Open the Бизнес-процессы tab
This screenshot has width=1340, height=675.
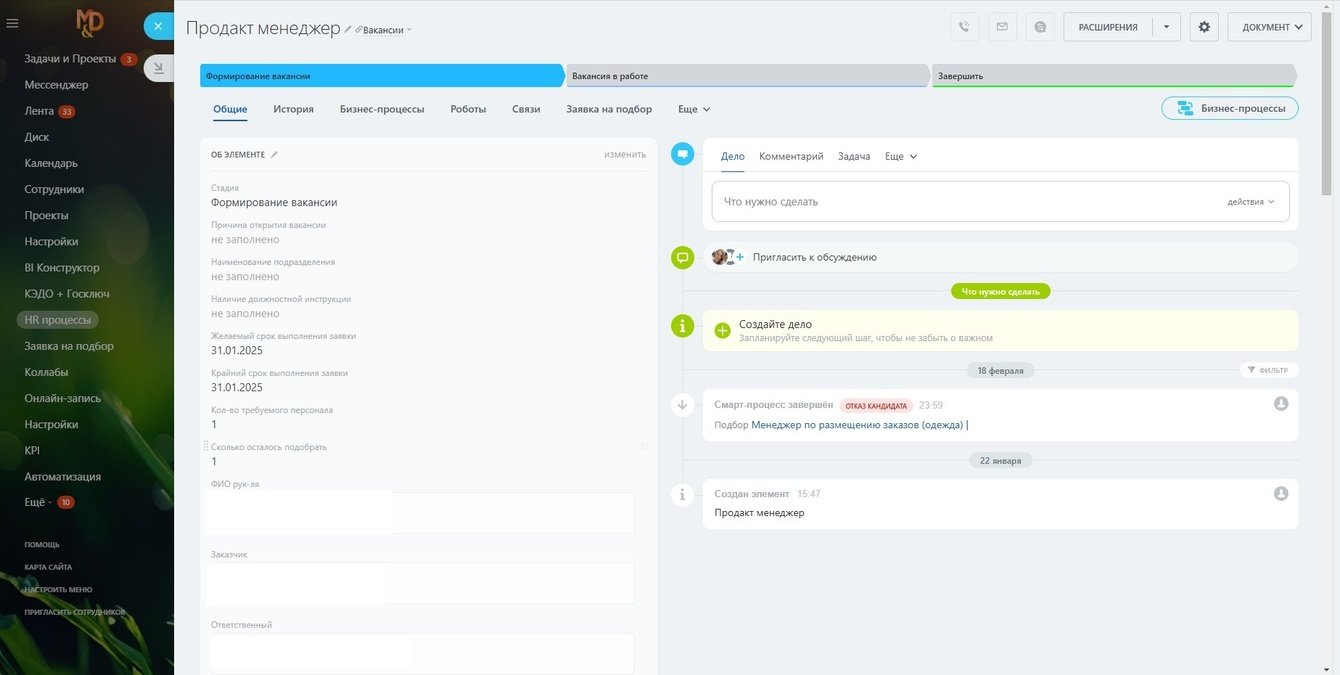point(382,109)
